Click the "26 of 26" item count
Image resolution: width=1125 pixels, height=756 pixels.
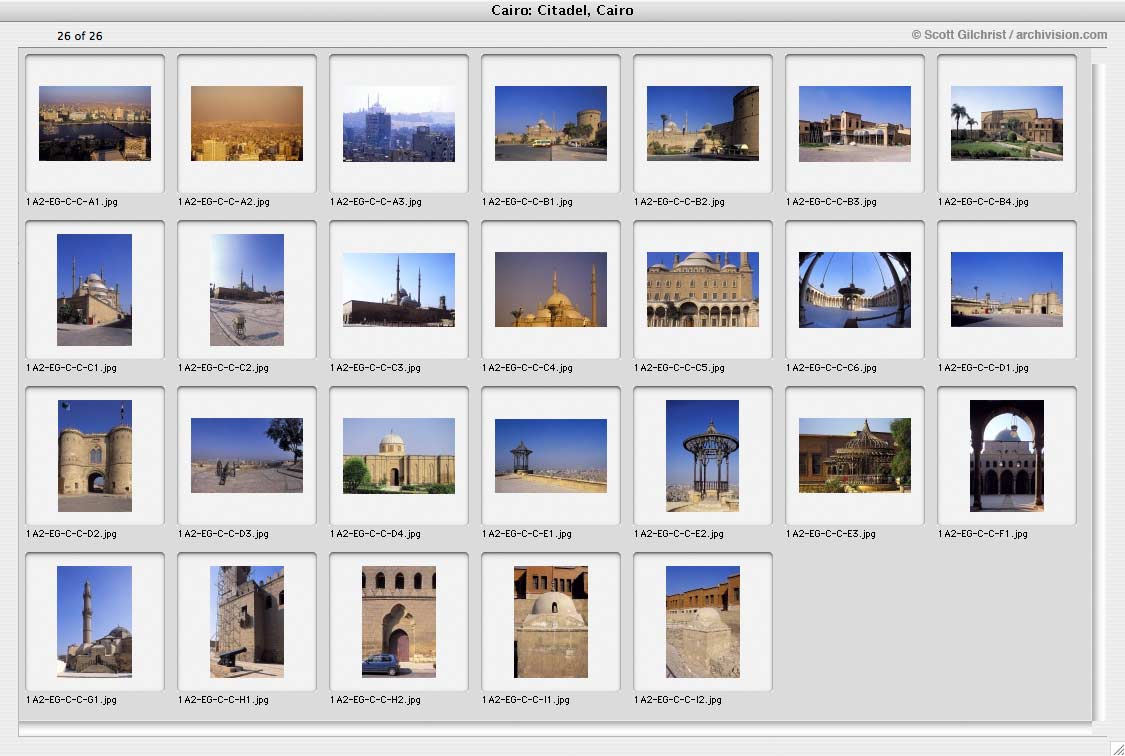click(x=80, y=36)
